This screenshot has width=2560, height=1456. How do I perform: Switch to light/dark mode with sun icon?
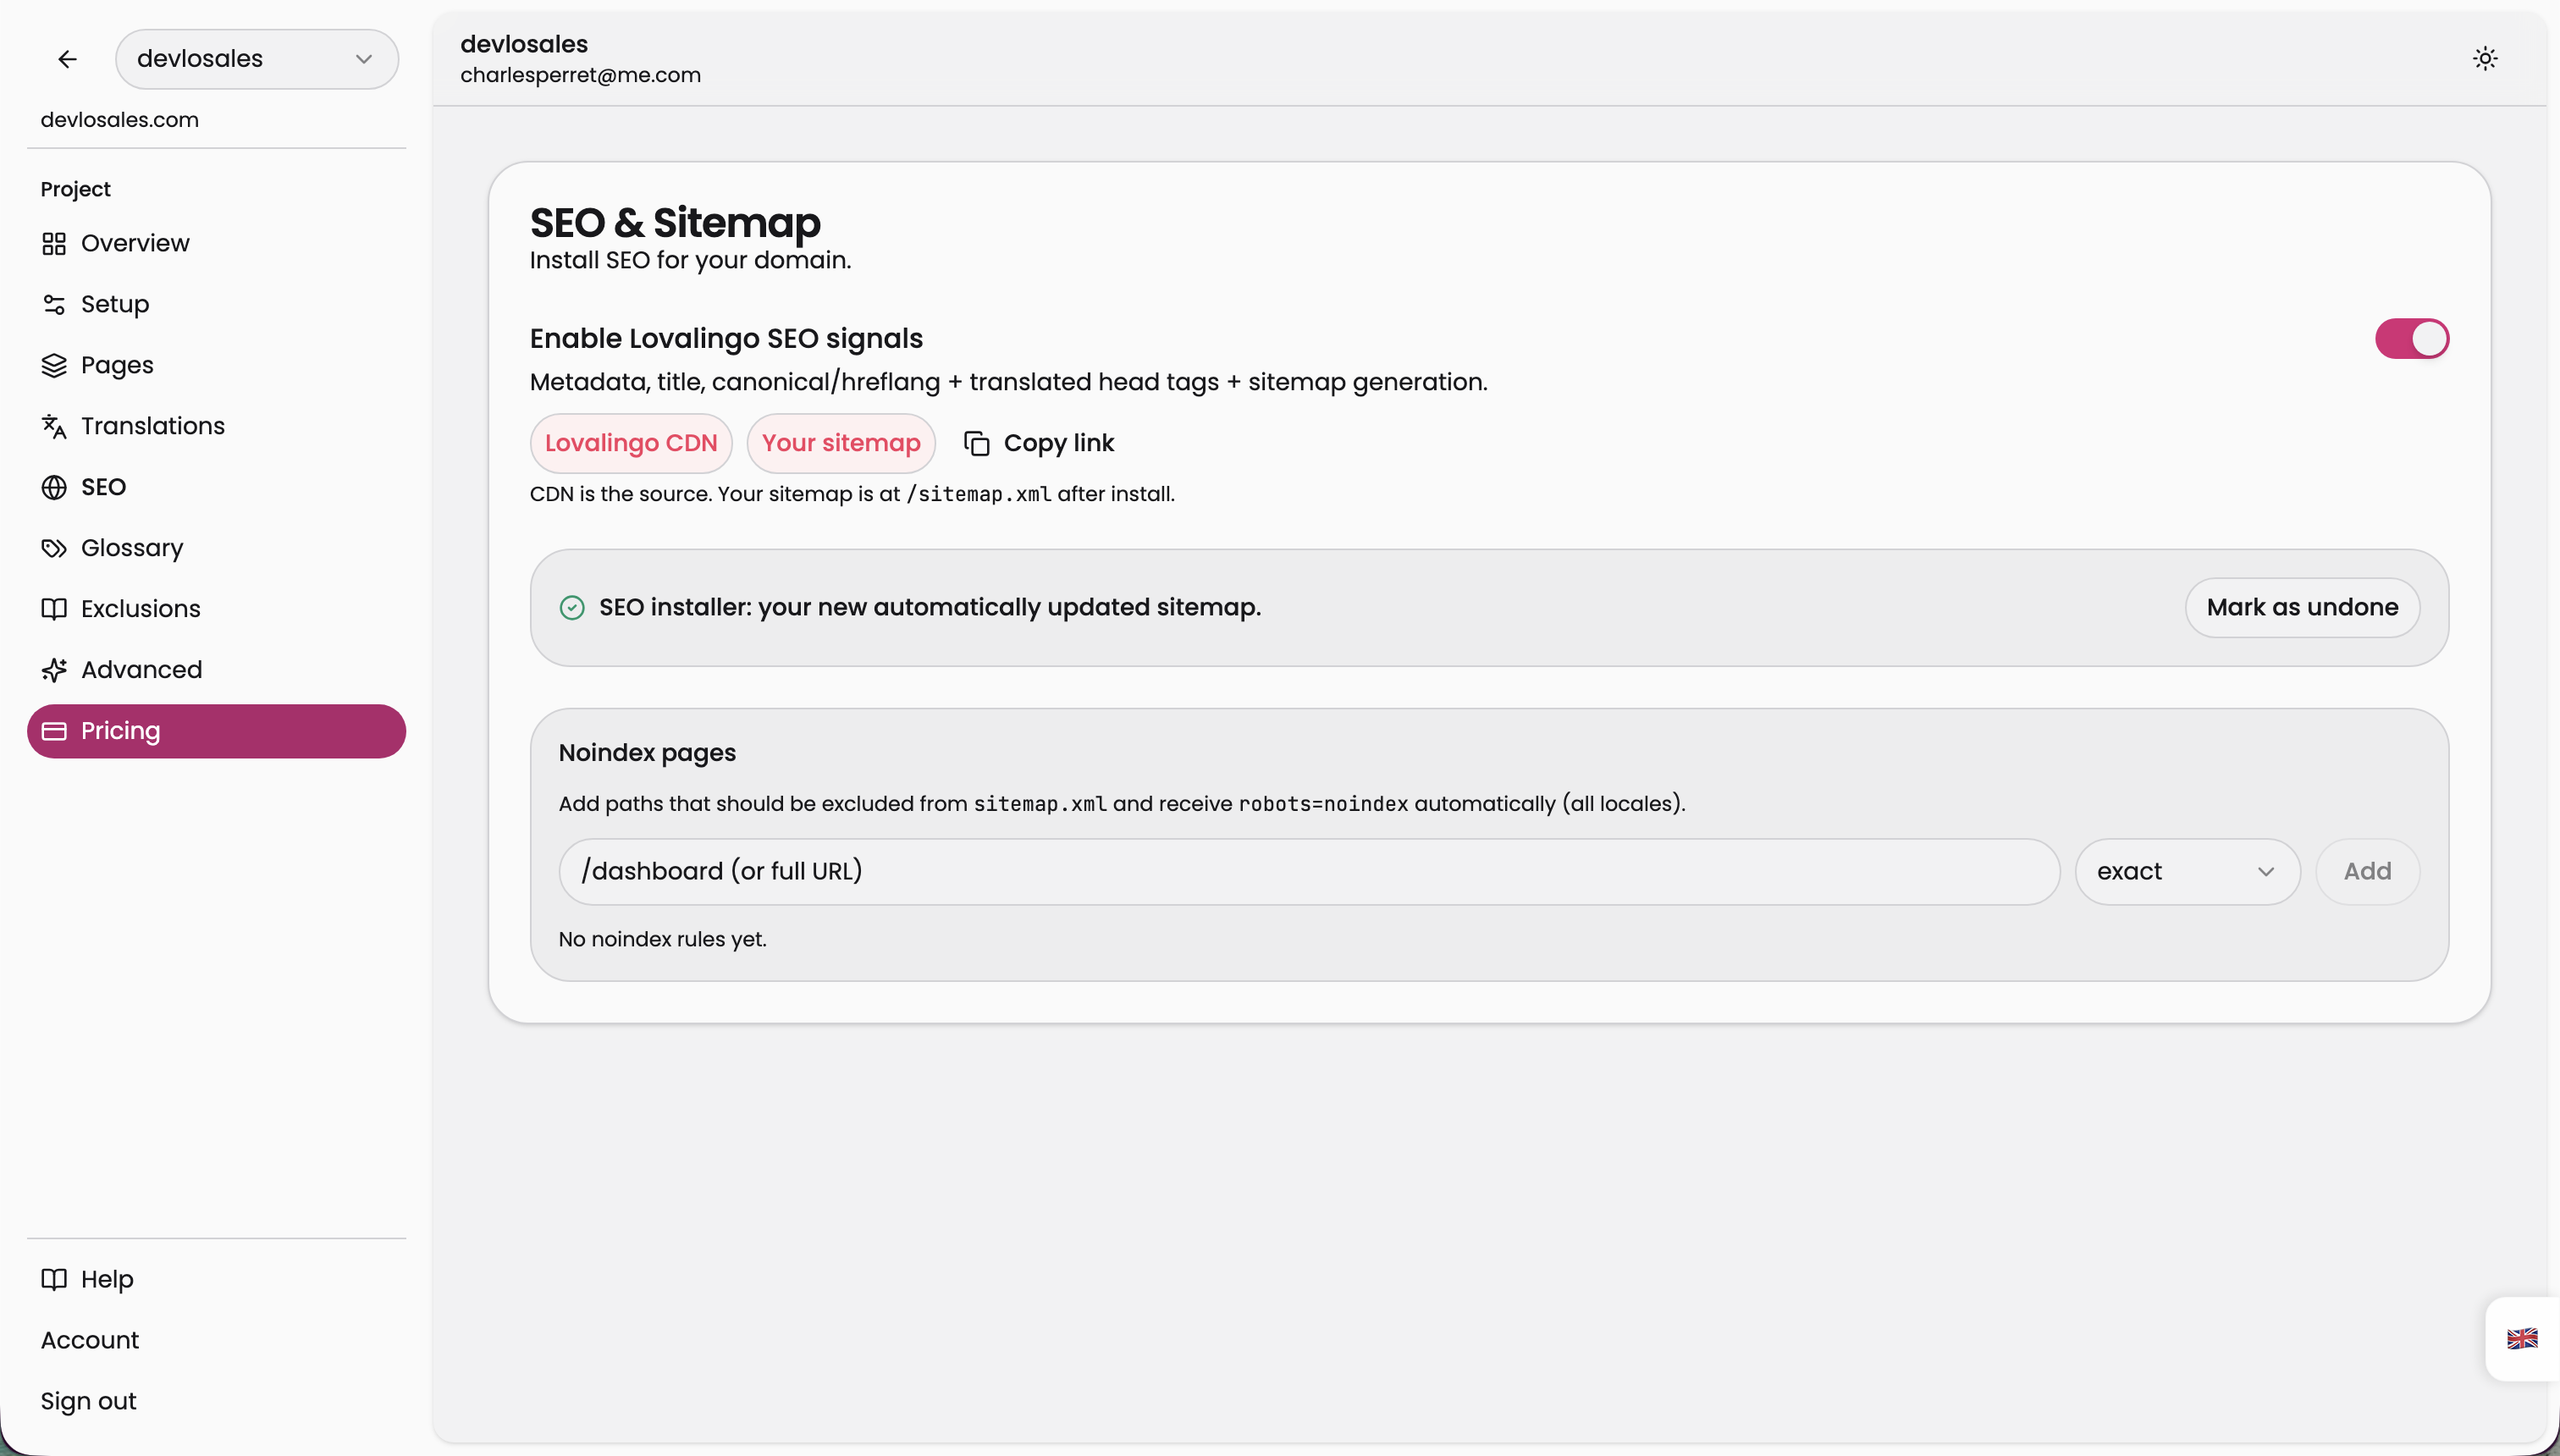2484,58
